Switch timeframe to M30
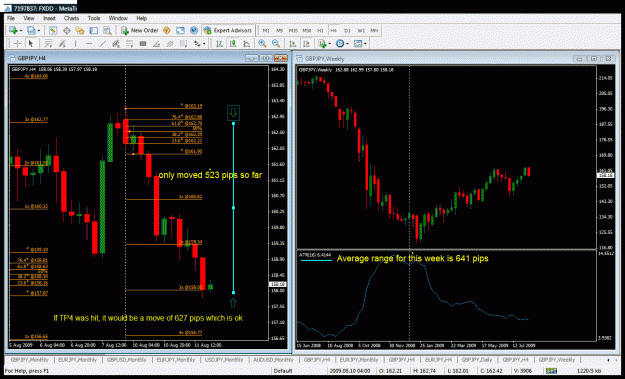This screenshot has height=379, width=625. click(307, 30)
